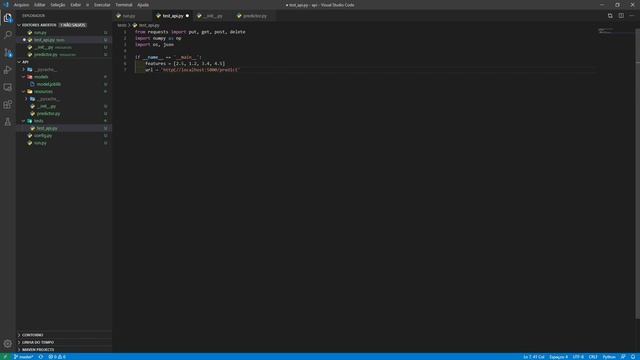Open the Ajuda menu
This screenshot has height=360, width=640.
point(143,5)
